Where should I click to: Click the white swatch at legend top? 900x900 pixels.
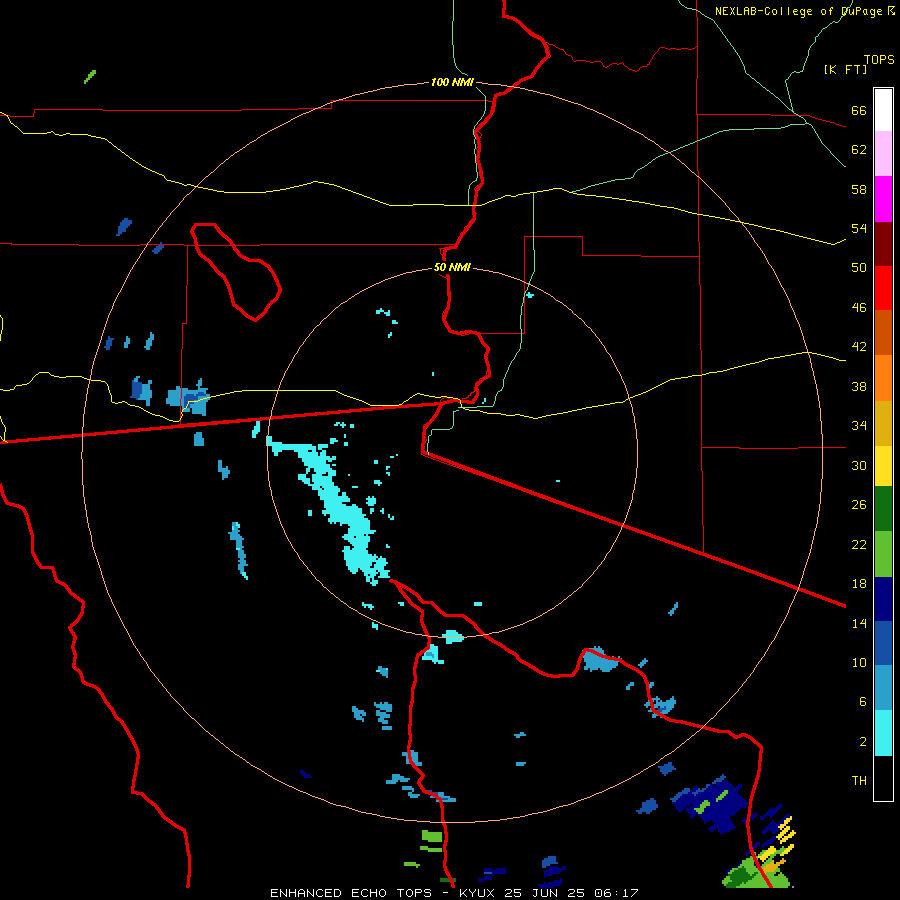tap(883, 110)
